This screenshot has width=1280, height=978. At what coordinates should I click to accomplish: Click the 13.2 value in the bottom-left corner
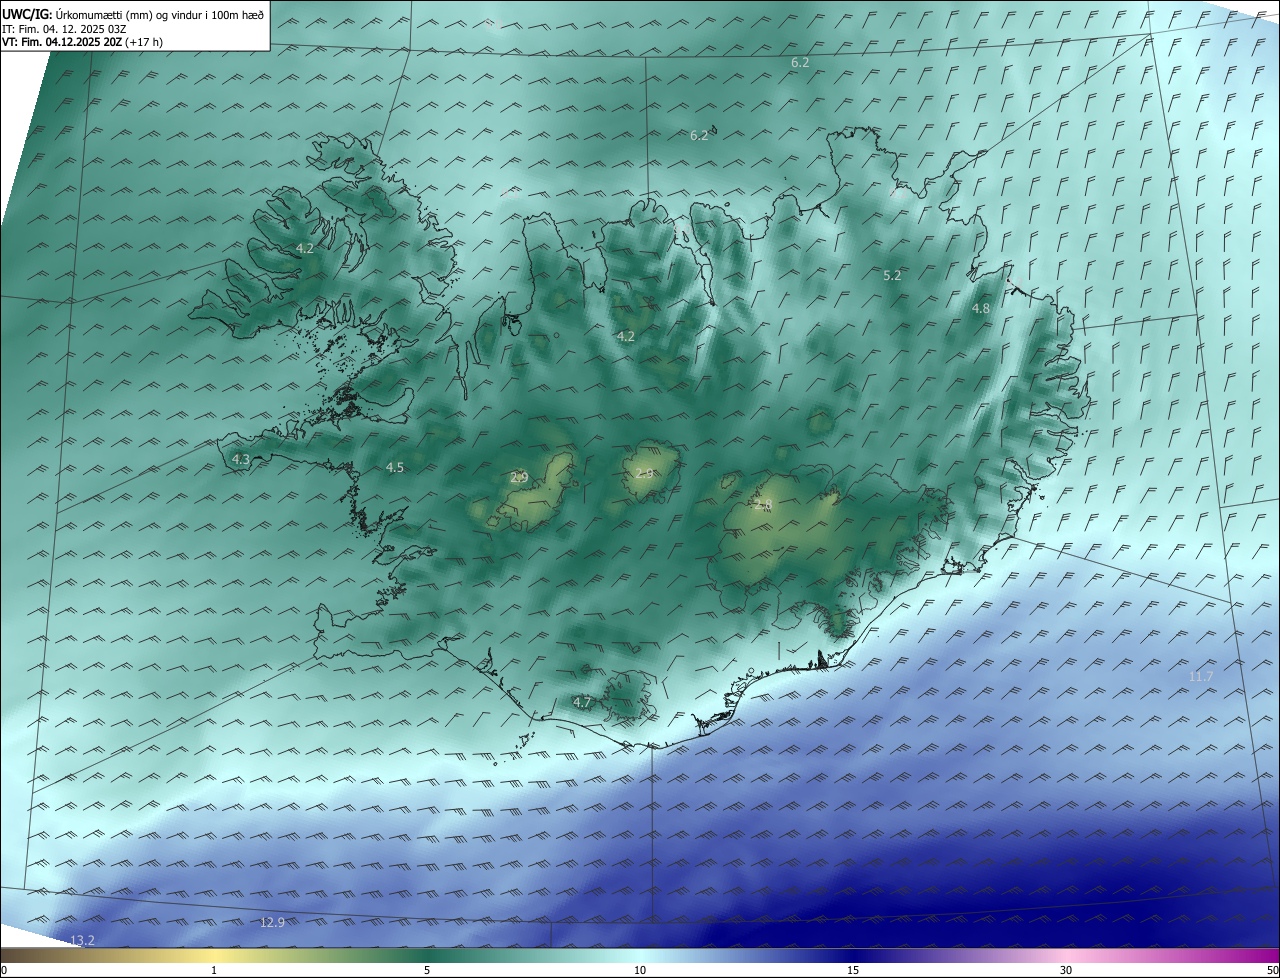[x=82, y=941]
